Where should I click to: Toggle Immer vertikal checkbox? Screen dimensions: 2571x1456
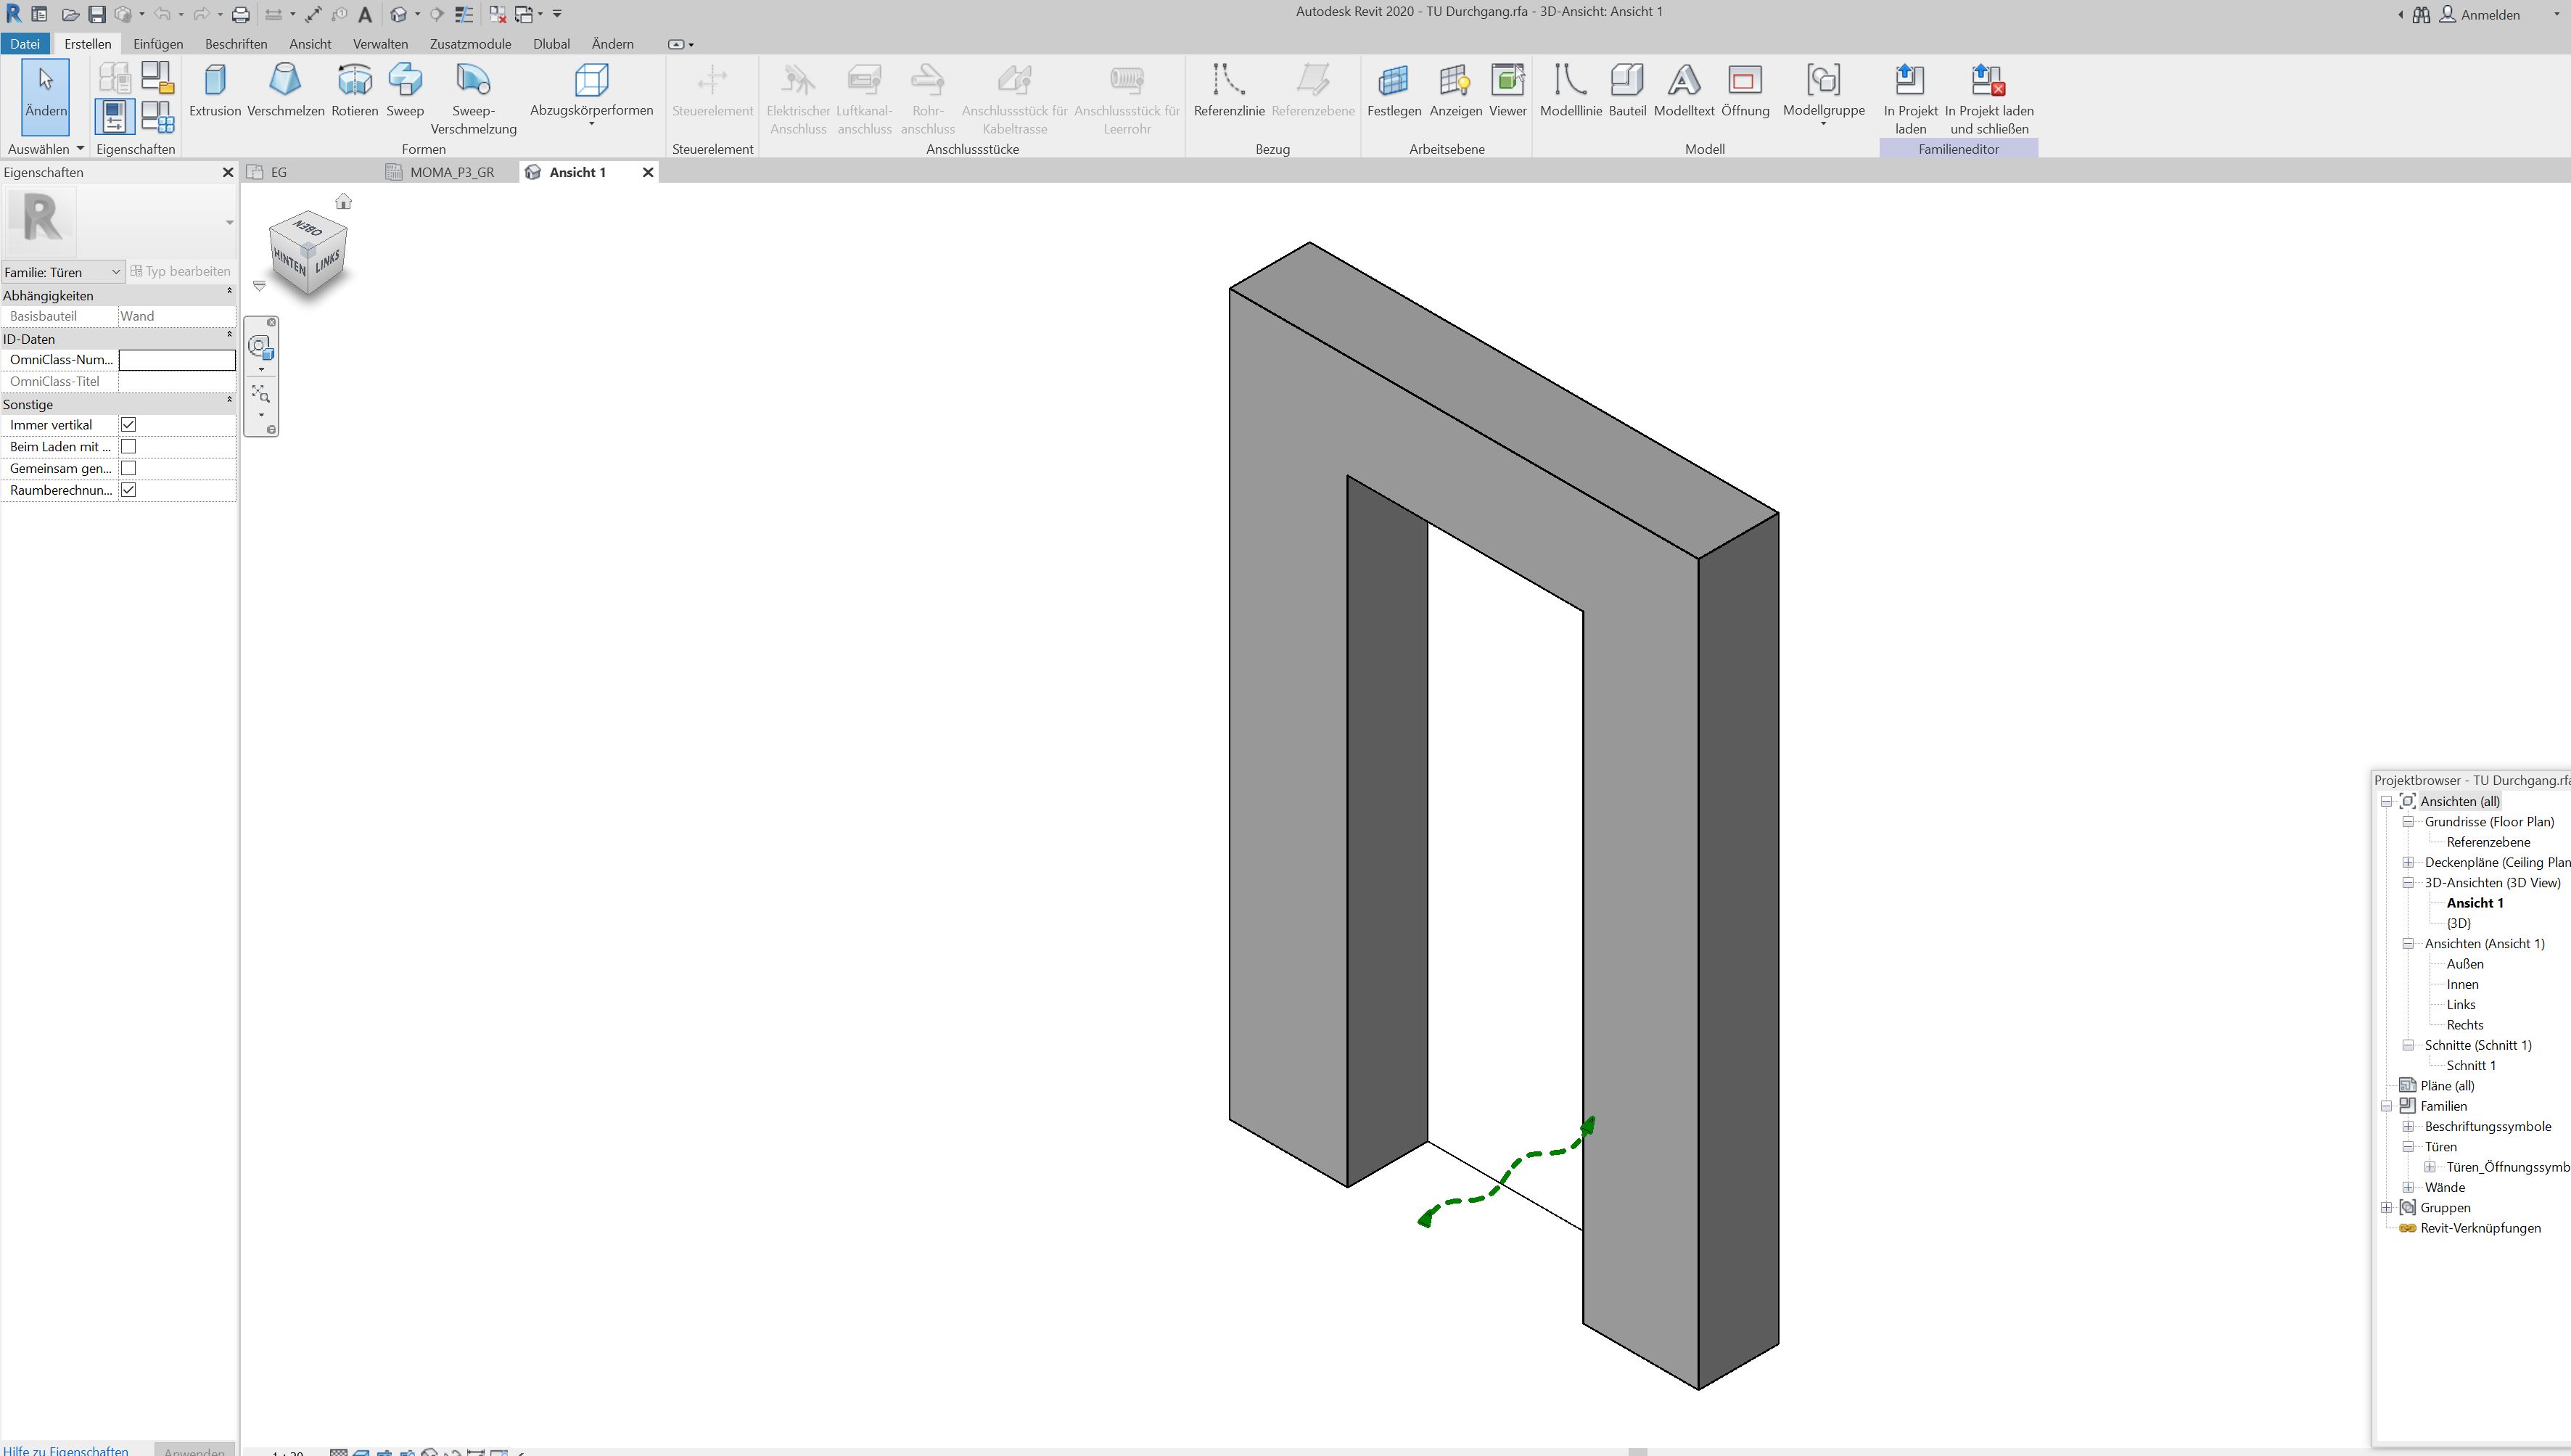tap(128, 425)
